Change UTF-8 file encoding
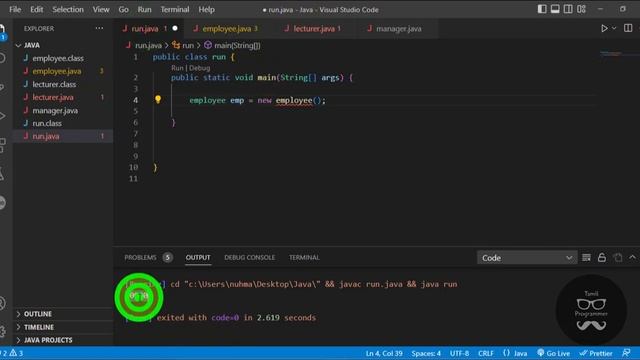The height and width of the screenshot is (360, 640). [459, 353]
